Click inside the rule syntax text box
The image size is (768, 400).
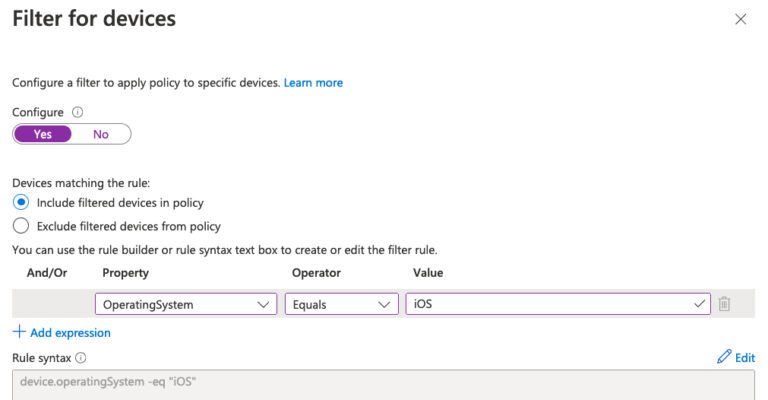pyautogui.click(x=380, y=386)
